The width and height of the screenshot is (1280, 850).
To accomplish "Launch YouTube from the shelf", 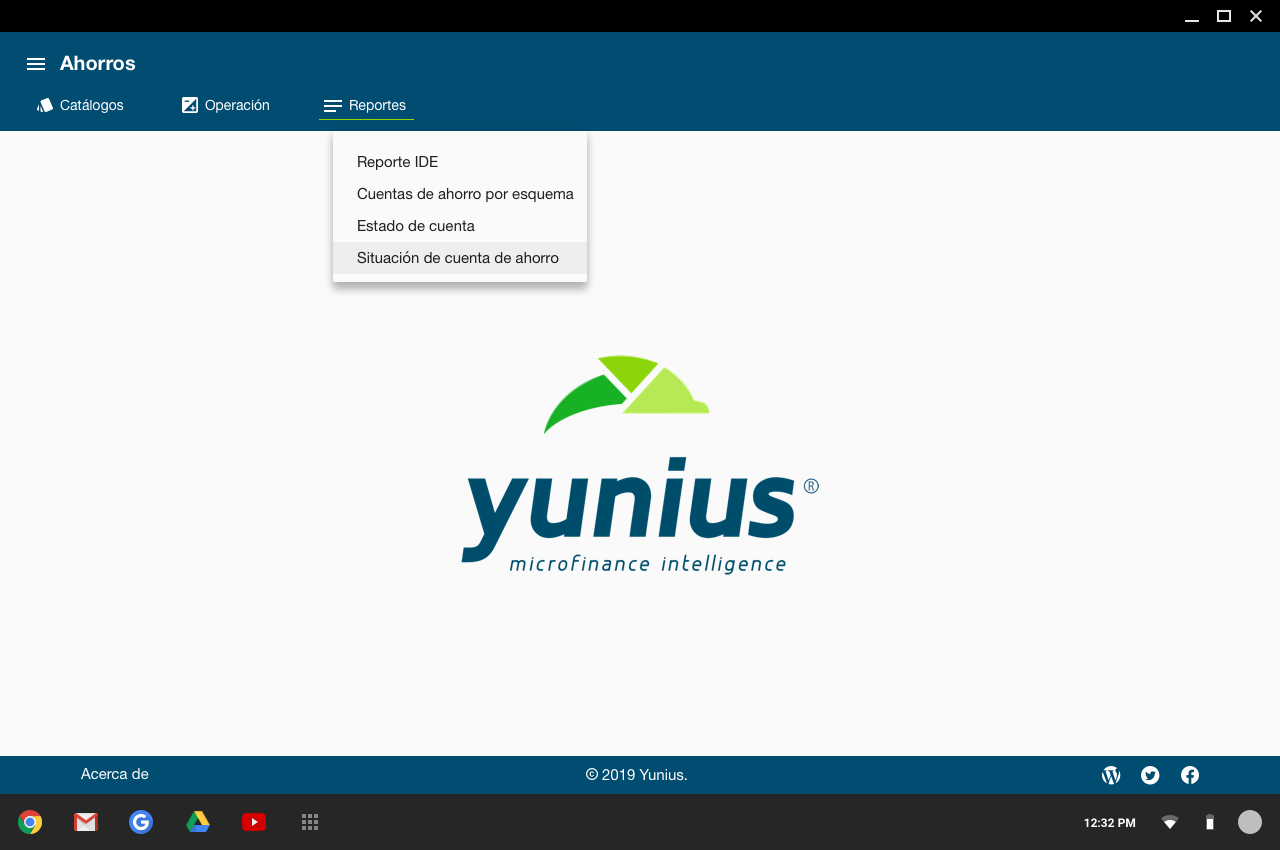I will tap(254, 822).
